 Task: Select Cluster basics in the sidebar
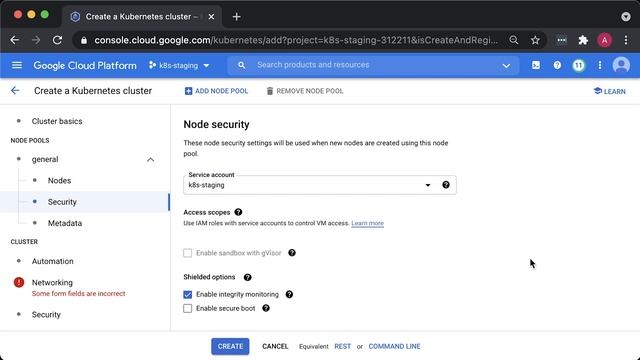(57, 121)
